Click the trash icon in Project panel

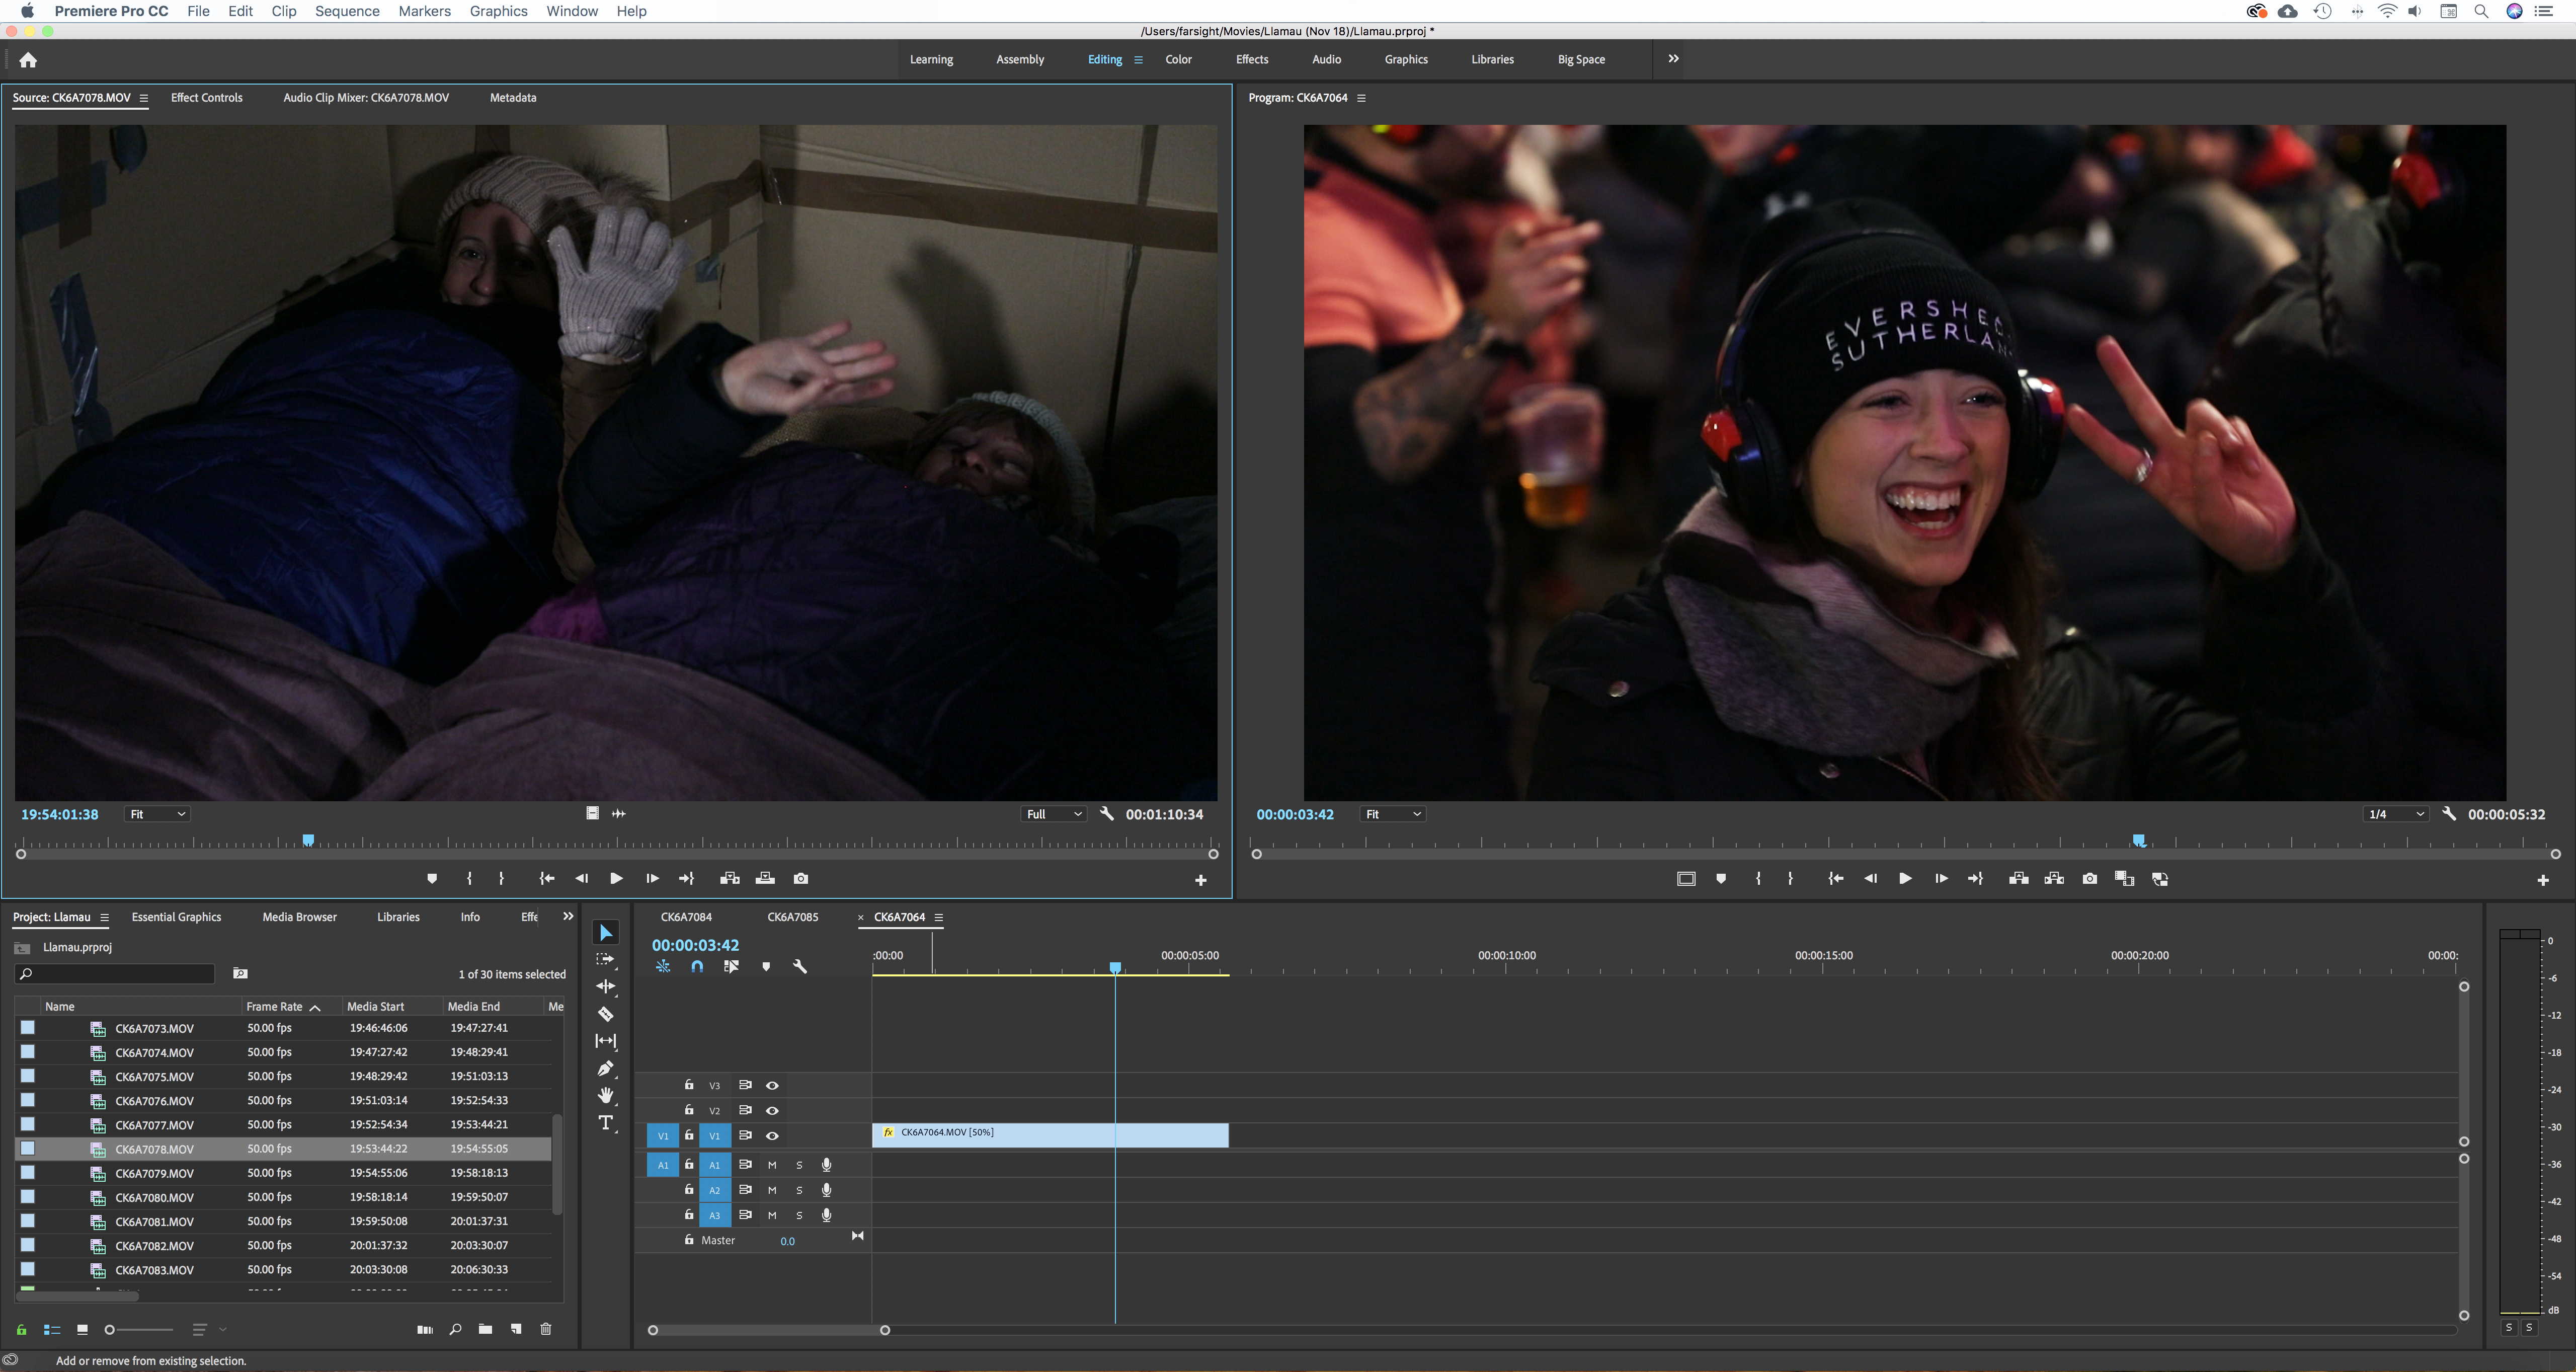pyautogui.click(x=546, y=1329)
